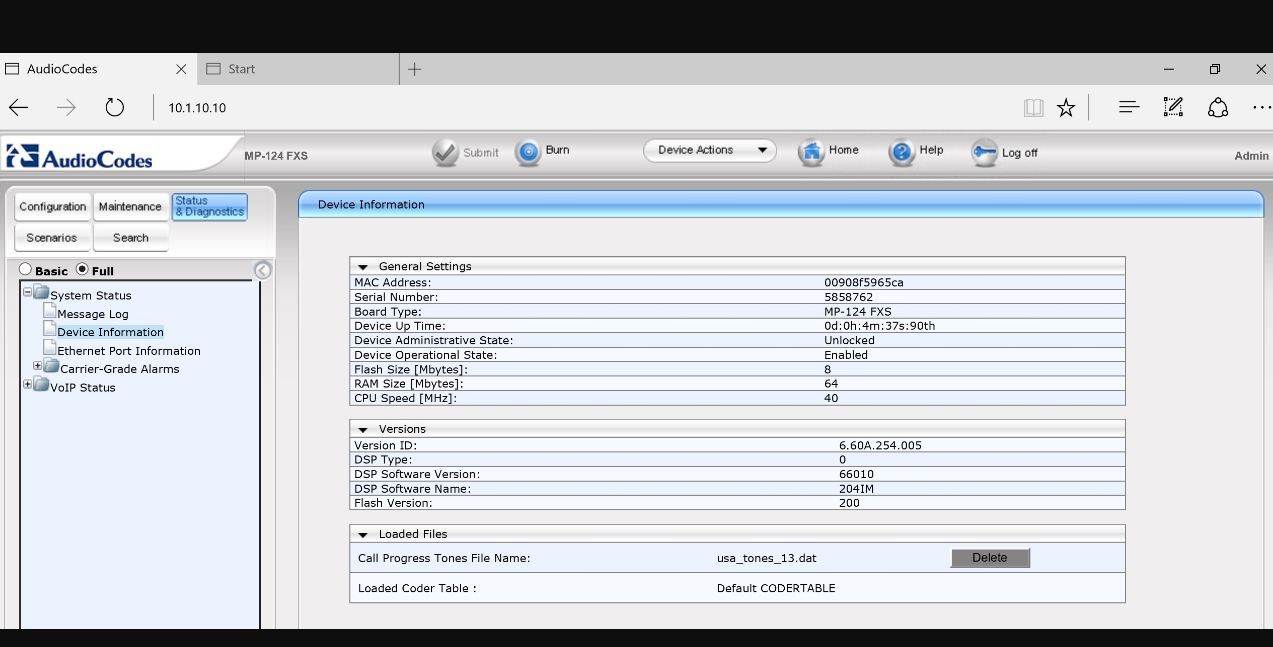1273x647 pixels.
Task: Click the AudioCodes logo
Action: click(80, 157)
